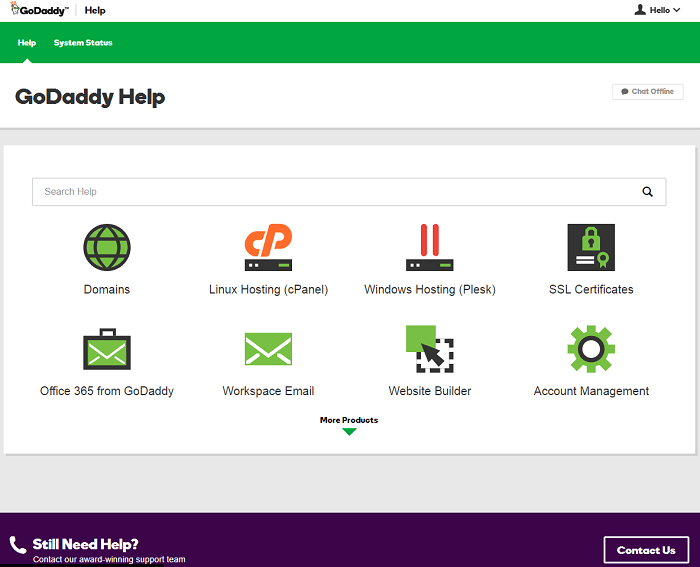Image resolution: width=700 pixels, height=567 pixels.
Task: Click the Linux Hosting cPanel icon
Action: click(268, 247)
